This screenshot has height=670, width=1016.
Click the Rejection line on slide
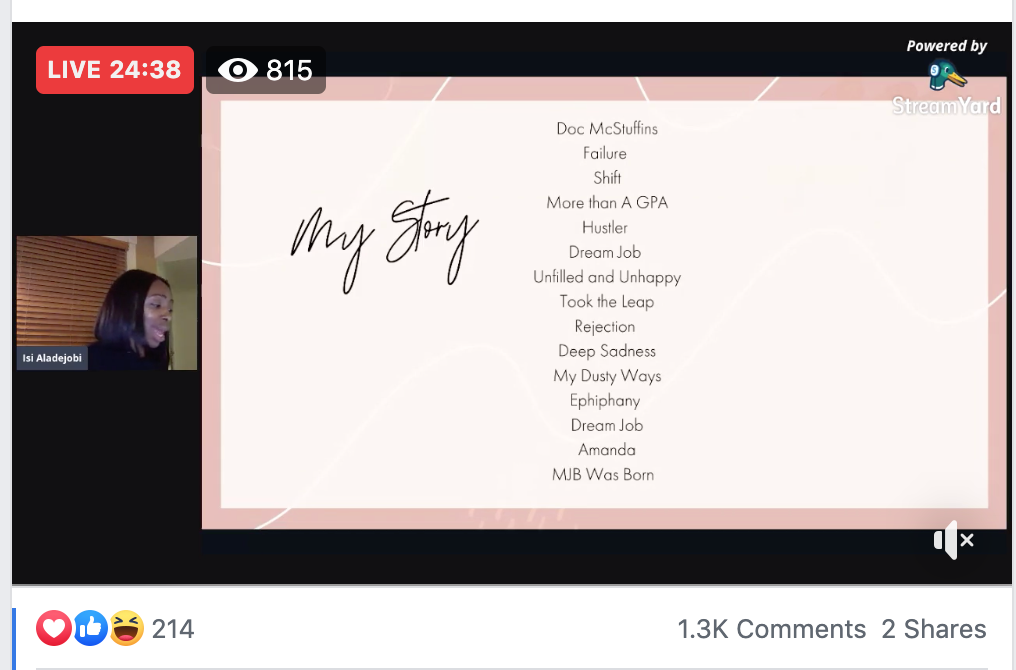[x=605, y=327]
